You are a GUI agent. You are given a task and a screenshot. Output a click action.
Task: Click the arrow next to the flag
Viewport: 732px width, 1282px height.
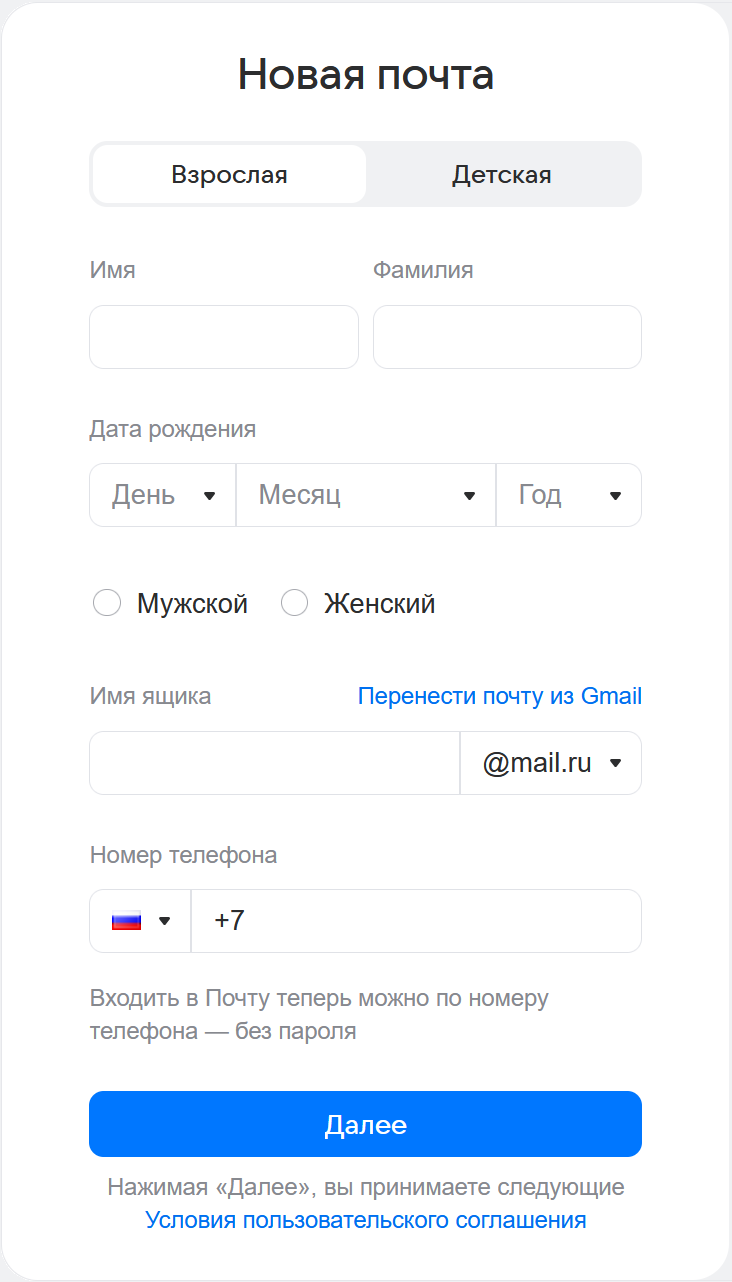coord(165,921)
